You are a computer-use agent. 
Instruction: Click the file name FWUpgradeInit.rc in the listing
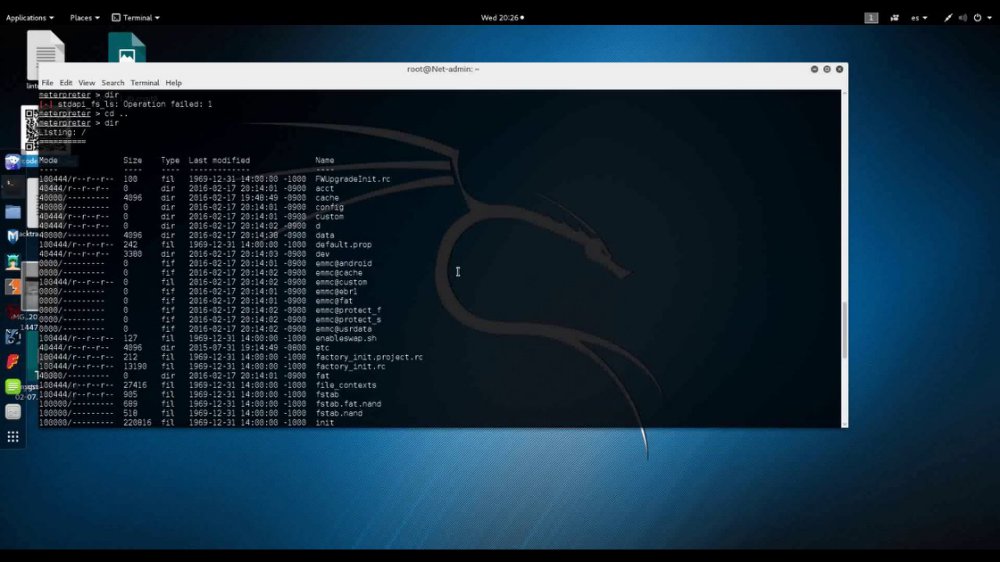pyautogui.click(x=353, y=179)
